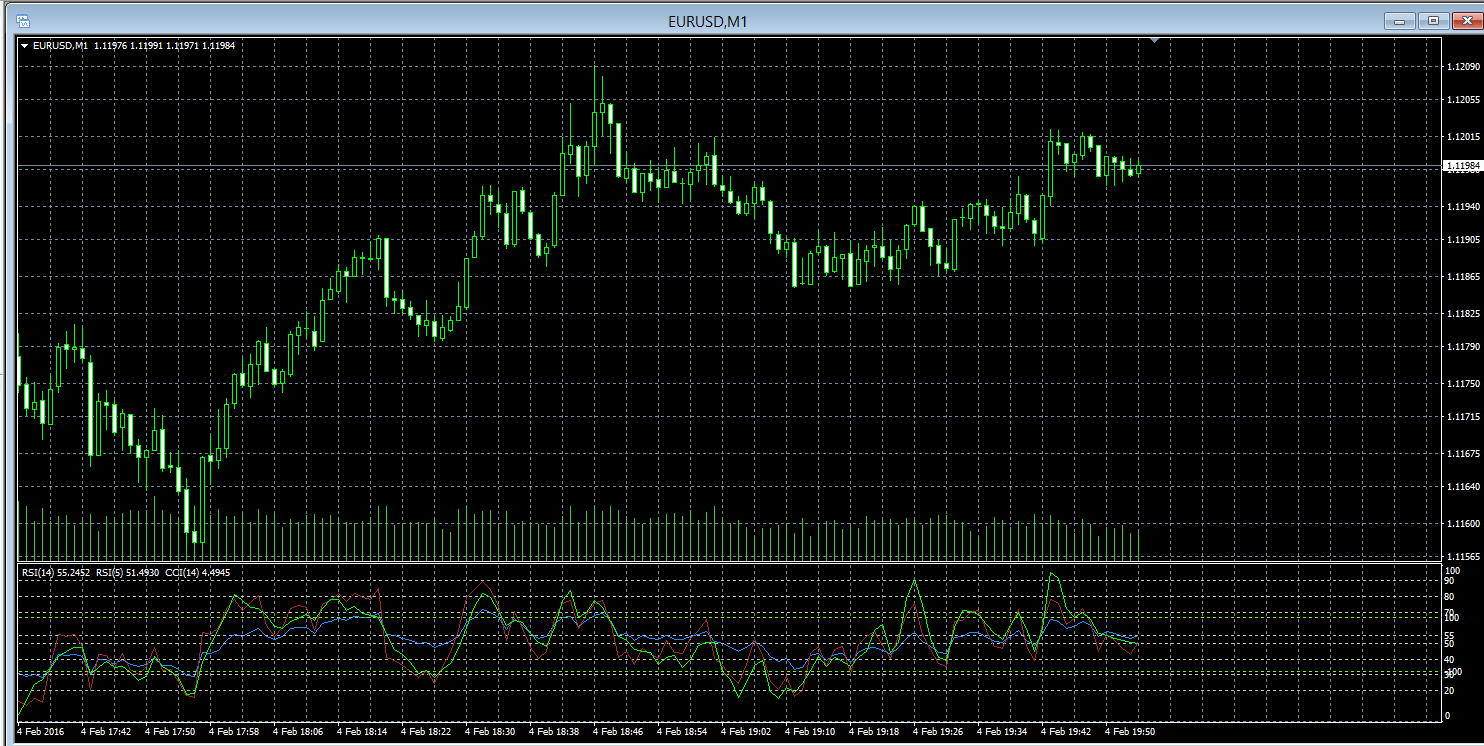Click the EURUSD,M1 symbol label inside the chart
This screenshot has width=1484, height=746.
pyautogui.click(x=60, y=45)
